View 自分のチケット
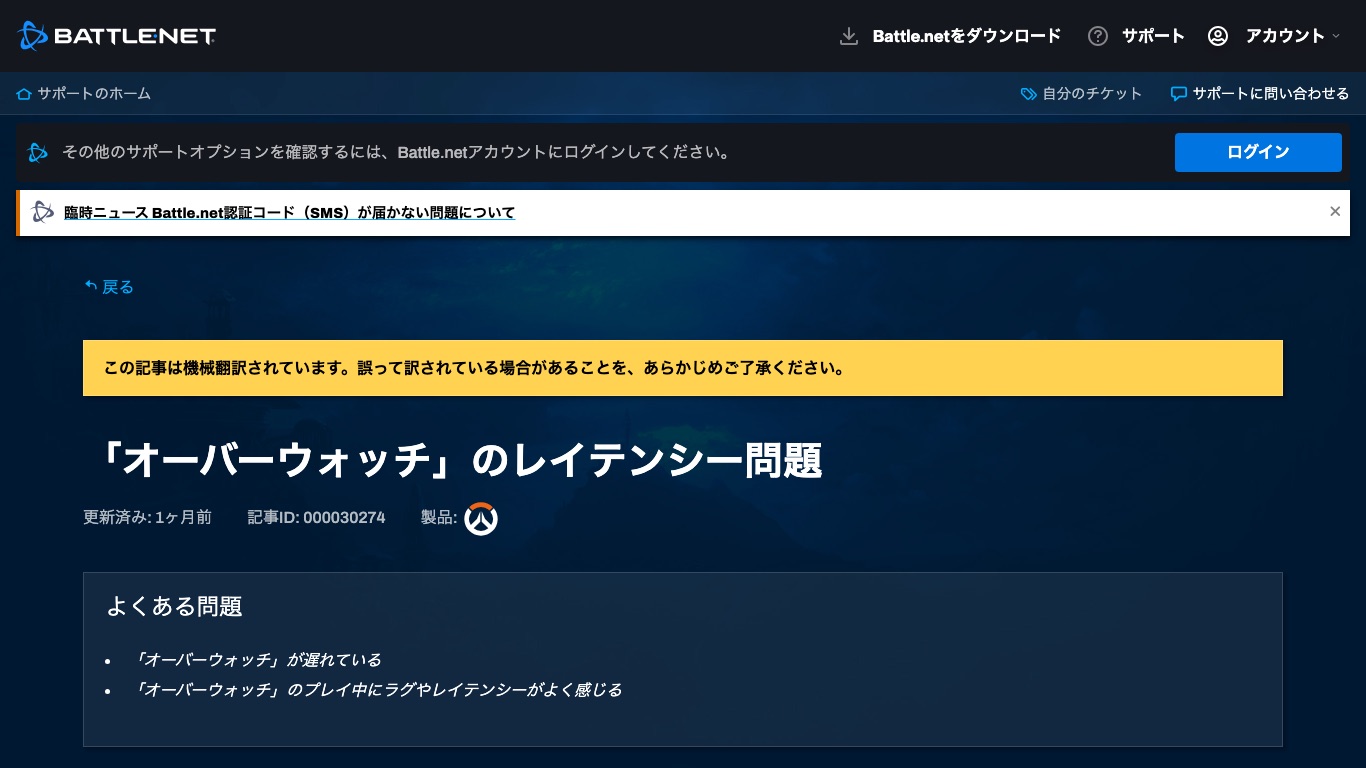The image size is (1366, 768). click(1092, 94)
